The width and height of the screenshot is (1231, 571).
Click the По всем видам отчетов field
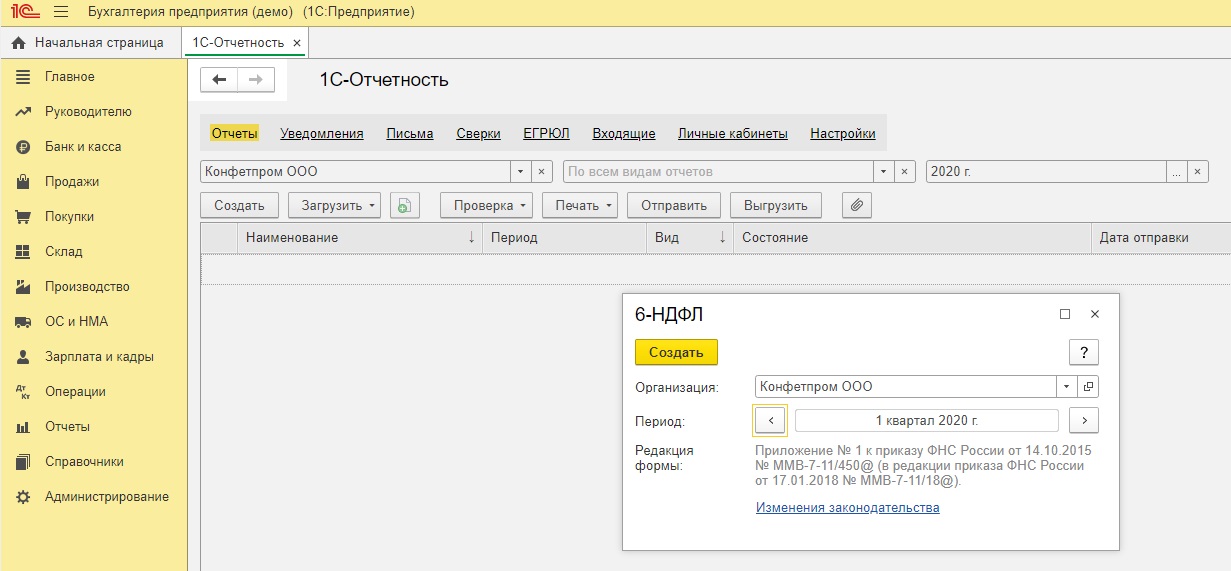tap(718, 172)
